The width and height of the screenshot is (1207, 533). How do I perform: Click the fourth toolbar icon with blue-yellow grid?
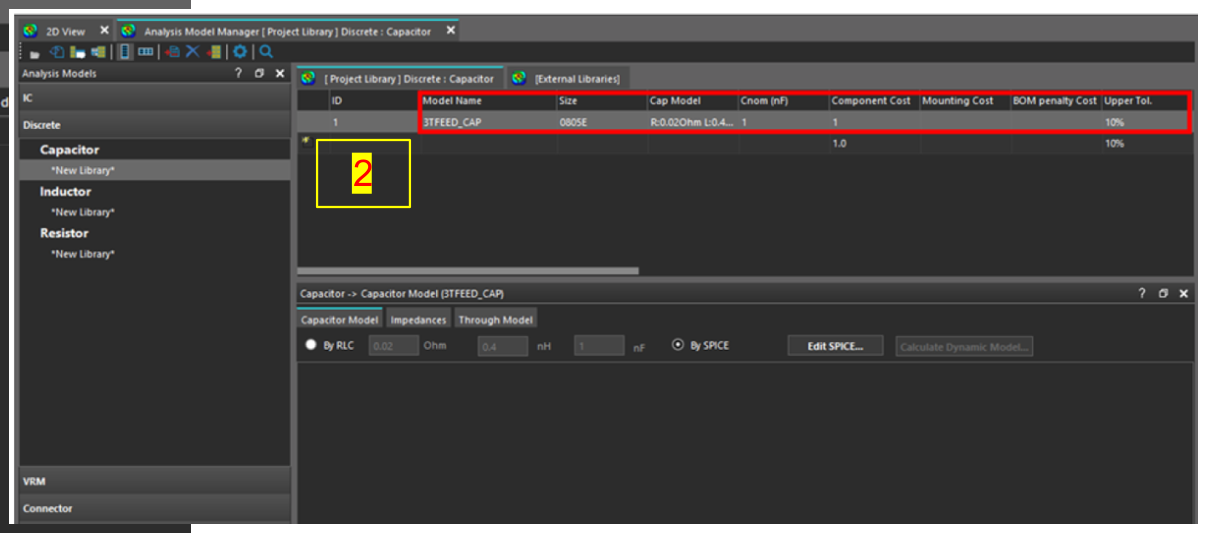click(98, 51)
